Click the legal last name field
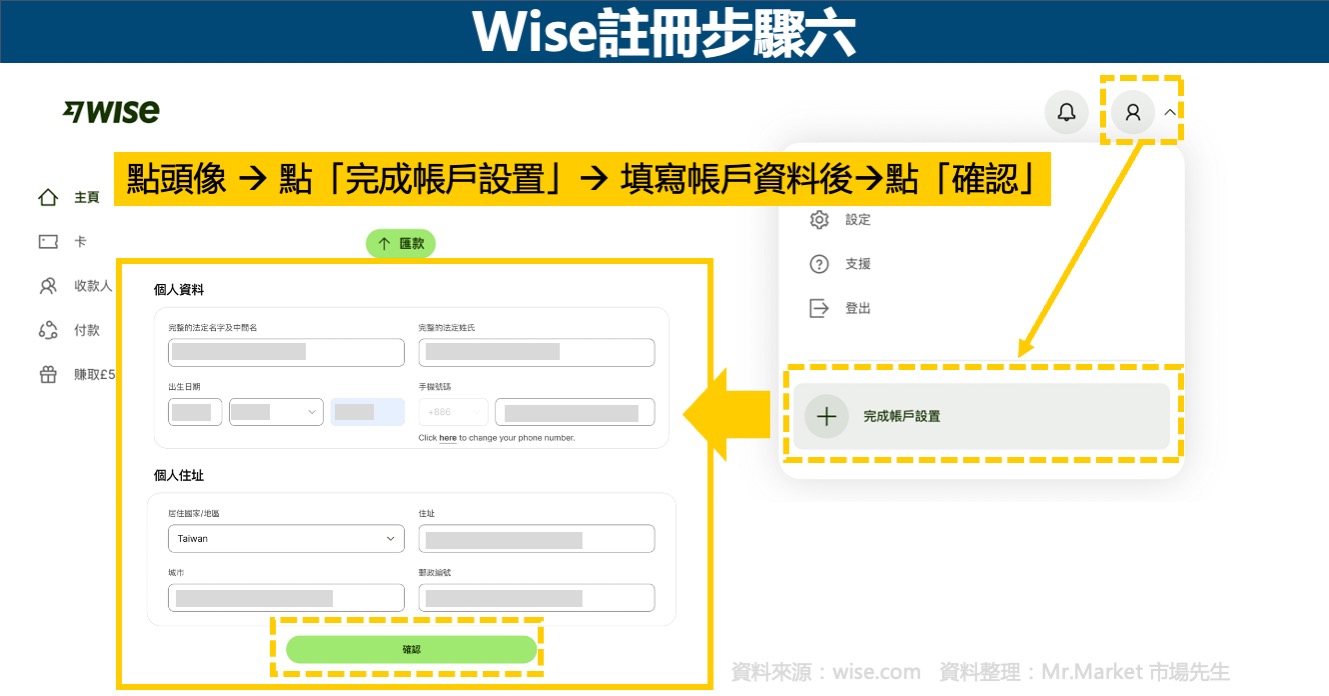The image size is (1329, 696). [536, 352]
